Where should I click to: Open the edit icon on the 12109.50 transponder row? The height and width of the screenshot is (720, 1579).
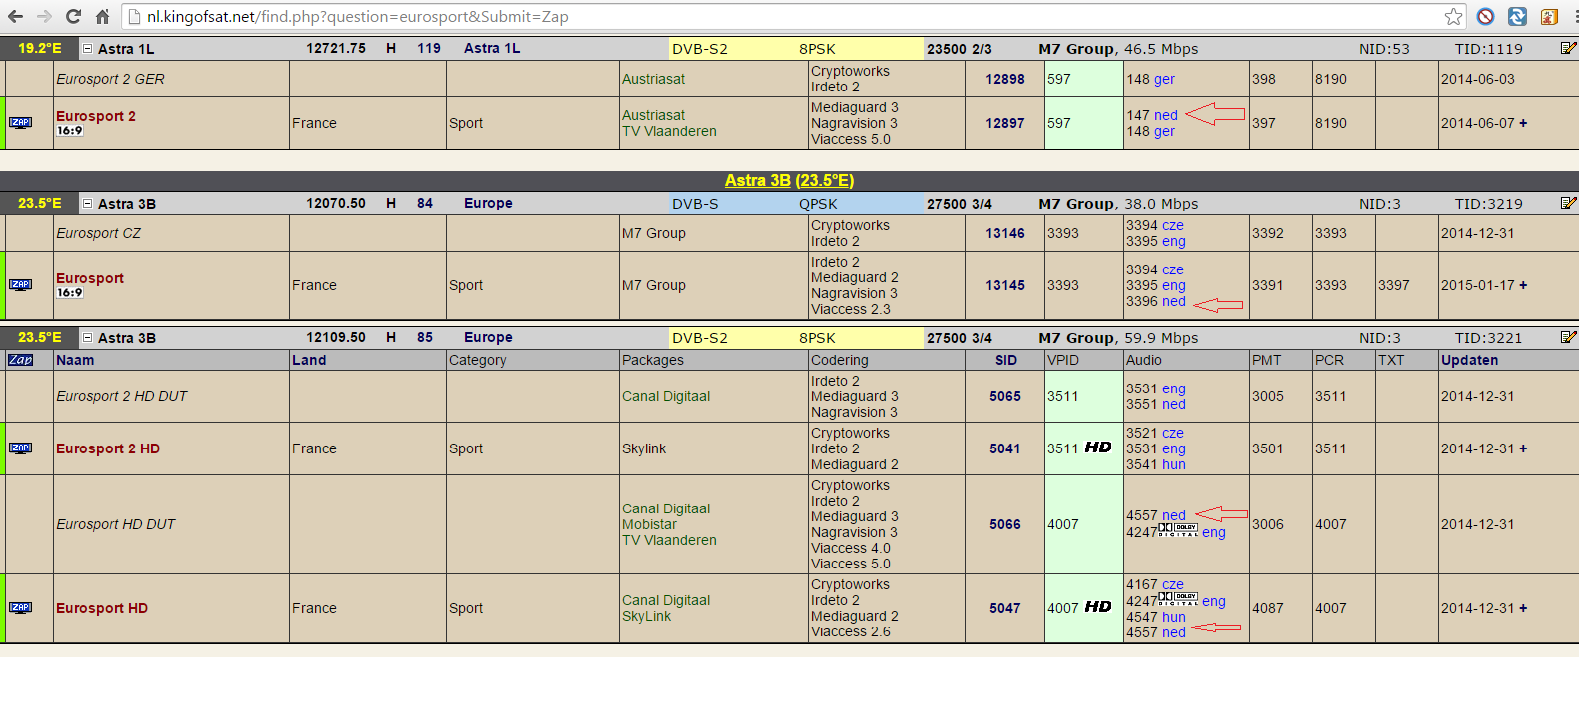click(x=1568, y=337)
